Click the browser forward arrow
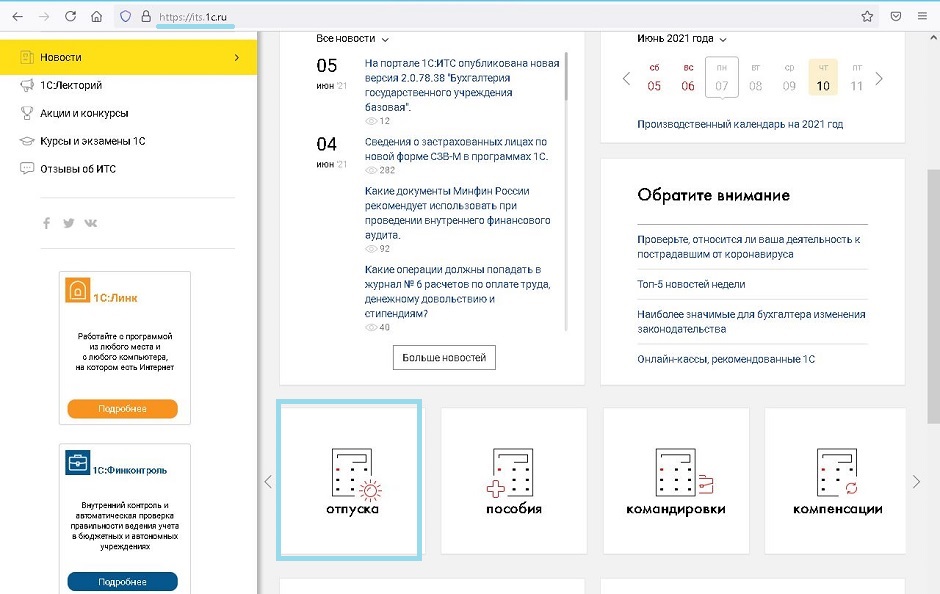This screenshot has width=940, height=594. click(44, 16)
